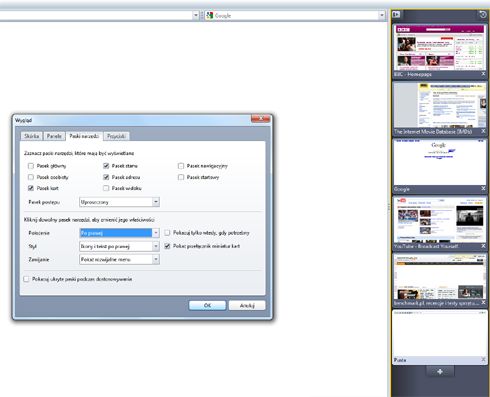This screenshot has height=397, width=490.
Task: Open the blank Pusta tab thumbnail
Action: (440, 334)
